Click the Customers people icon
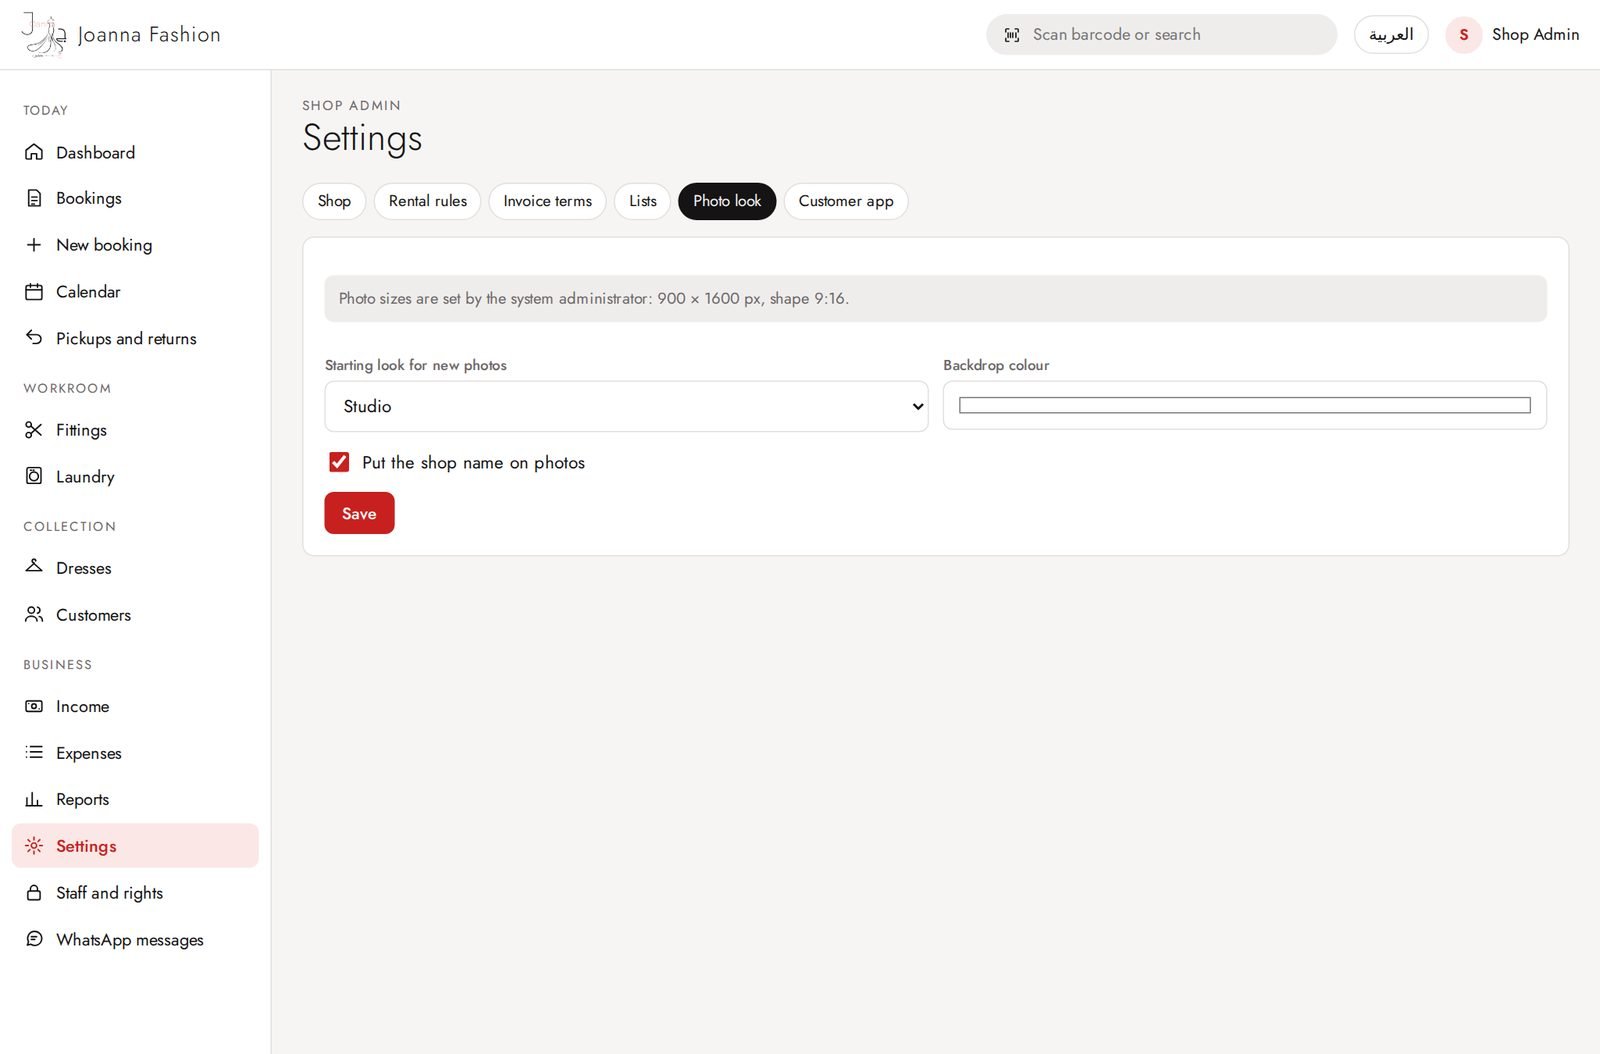 click(x=34, y=614)
